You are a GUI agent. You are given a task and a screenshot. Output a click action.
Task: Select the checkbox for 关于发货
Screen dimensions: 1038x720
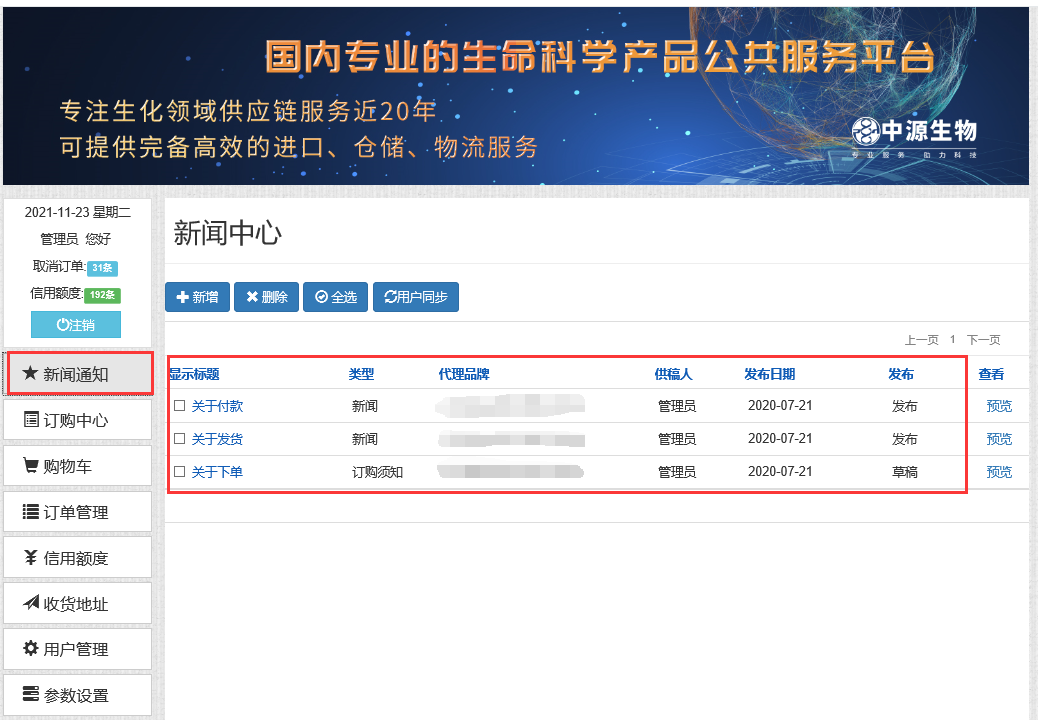tap(180, 439)
